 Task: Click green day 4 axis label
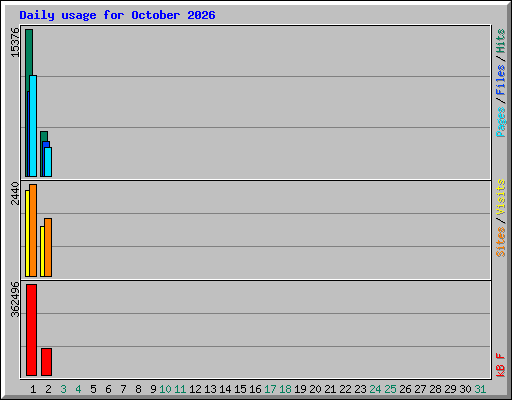[x=78, y=389]
